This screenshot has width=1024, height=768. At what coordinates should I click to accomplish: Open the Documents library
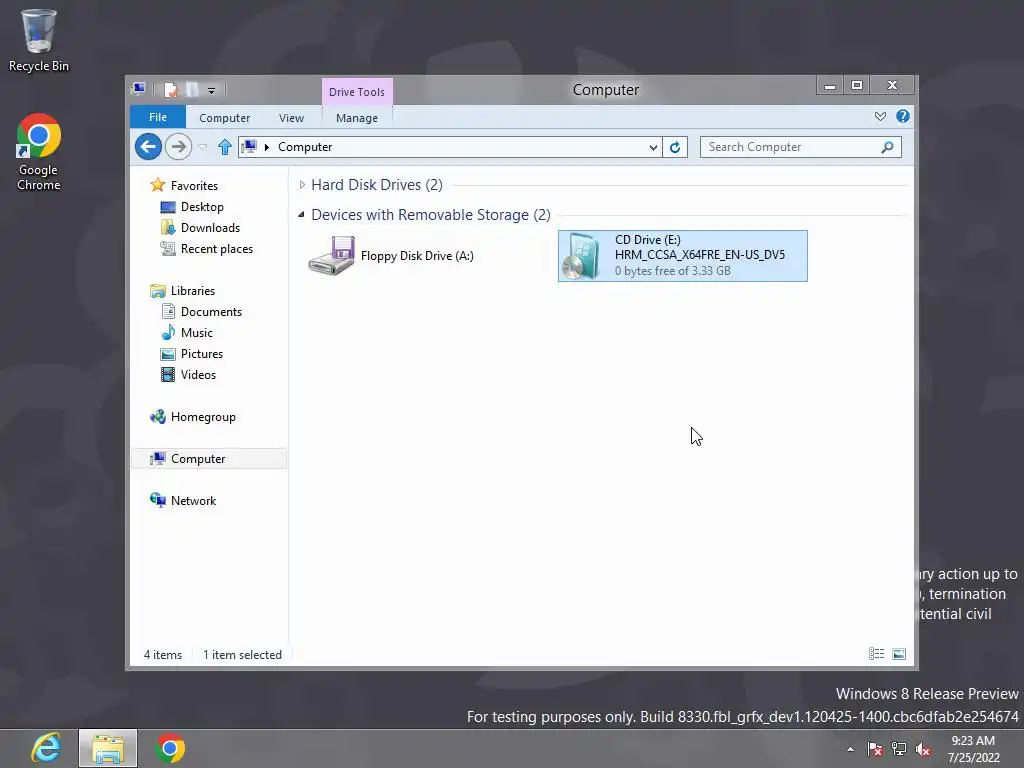coord(211,312)
